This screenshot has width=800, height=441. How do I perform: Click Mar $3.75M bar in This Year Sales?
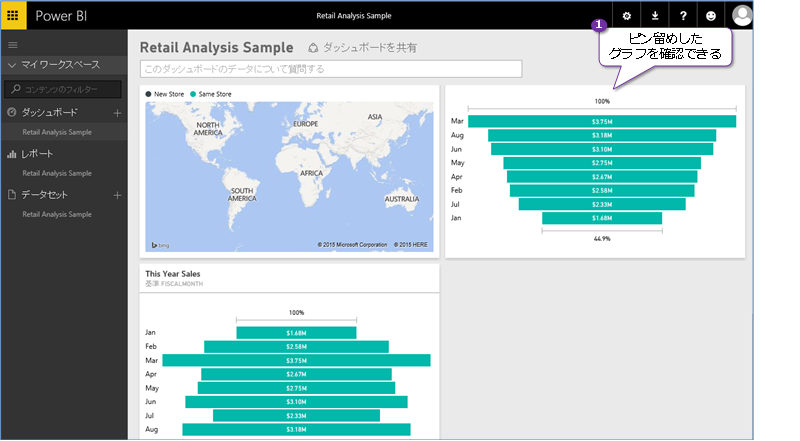pos(296,360)
